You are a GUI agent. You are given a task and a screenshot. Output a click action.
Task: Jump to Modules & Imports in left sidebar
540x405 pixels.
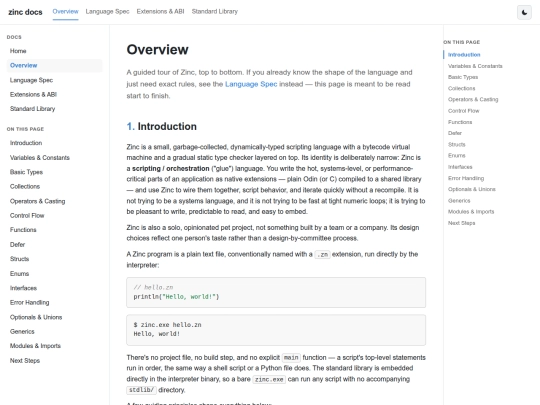(x=54, y=346)
